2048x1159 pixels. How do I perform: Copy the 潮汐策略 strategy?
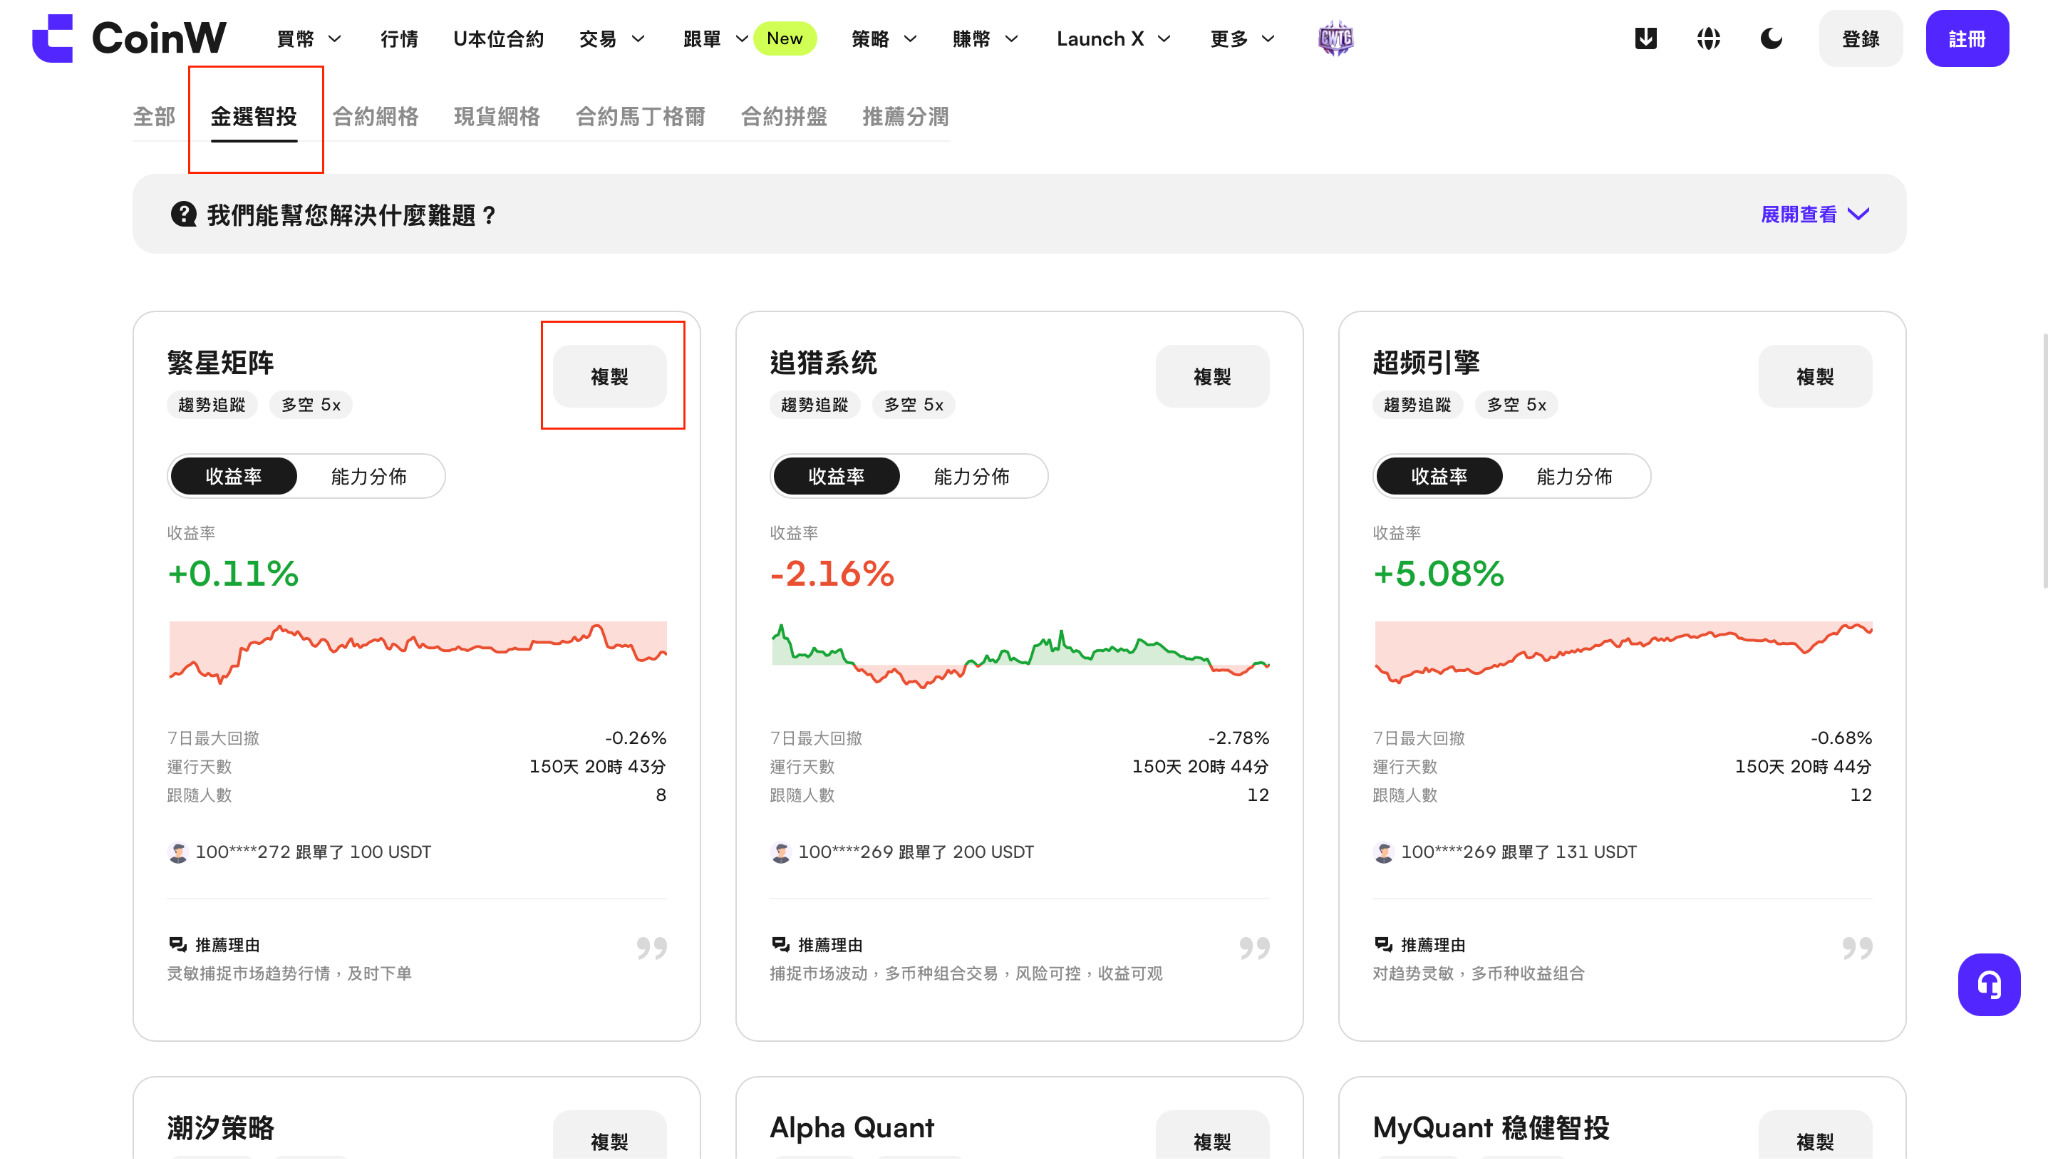coord(610,1136)
